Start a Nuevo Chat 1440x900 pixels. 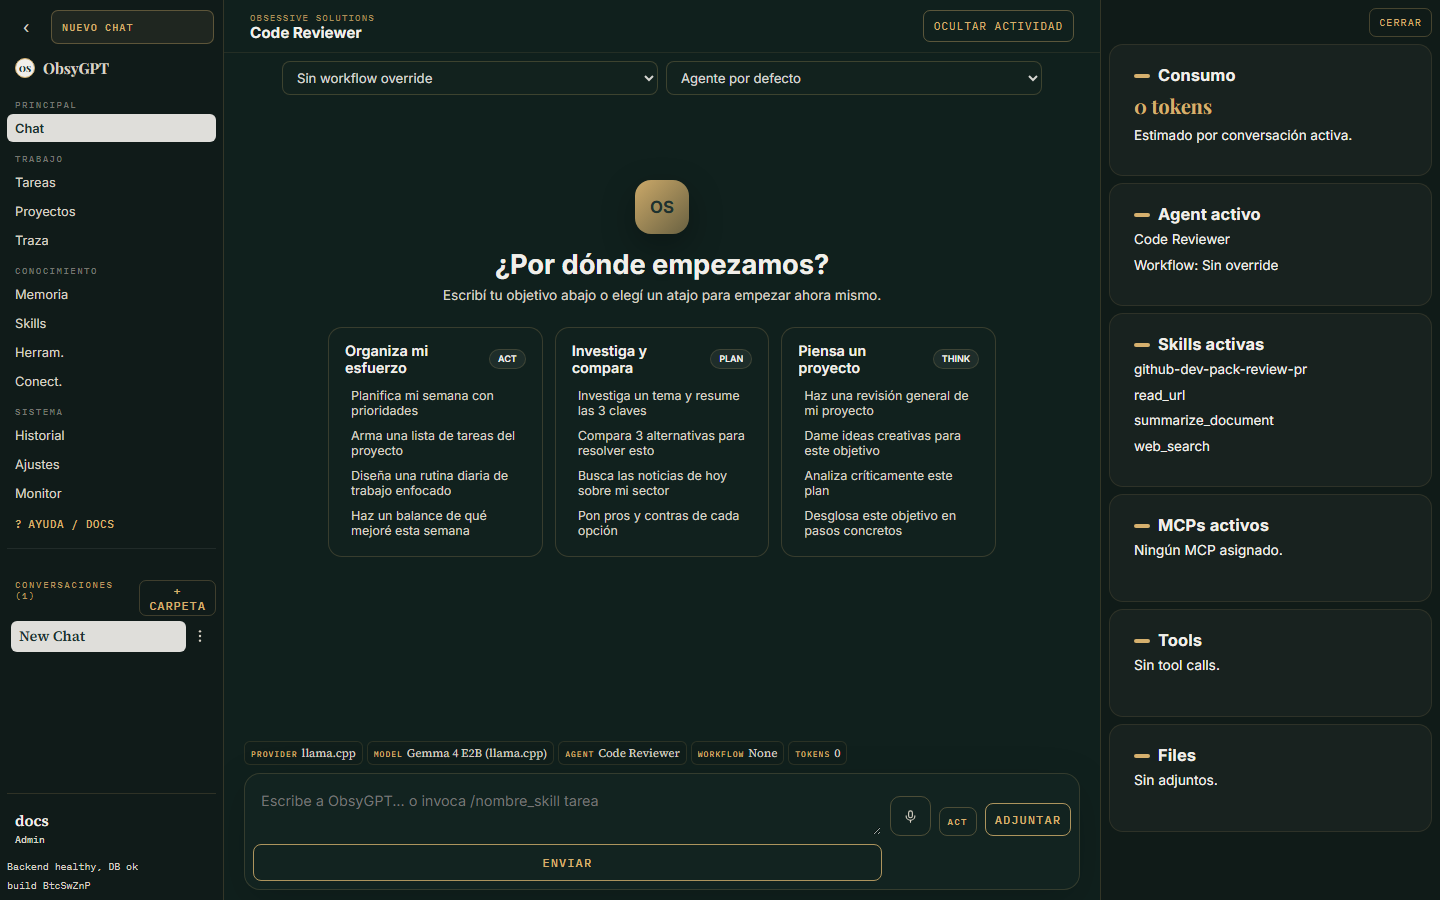click(x=132, y=27)
